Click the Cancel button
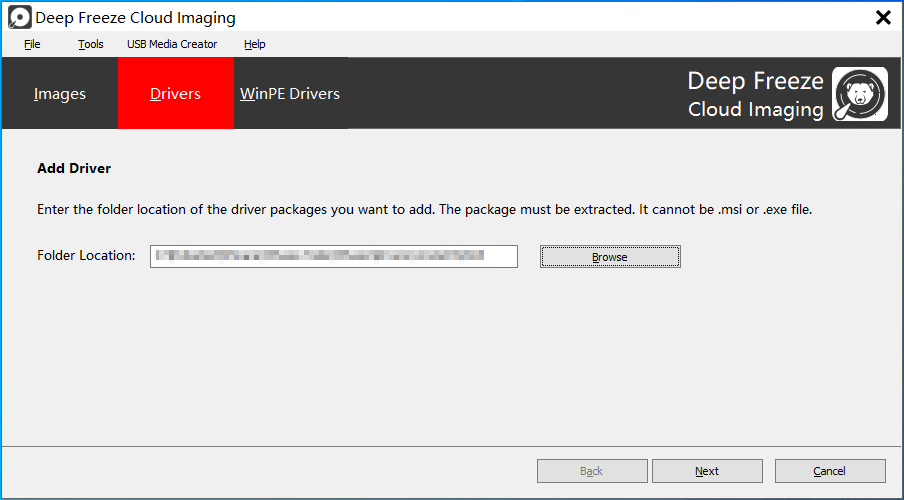Viewport: 904px width, 500px height. (x=830, y=471)
